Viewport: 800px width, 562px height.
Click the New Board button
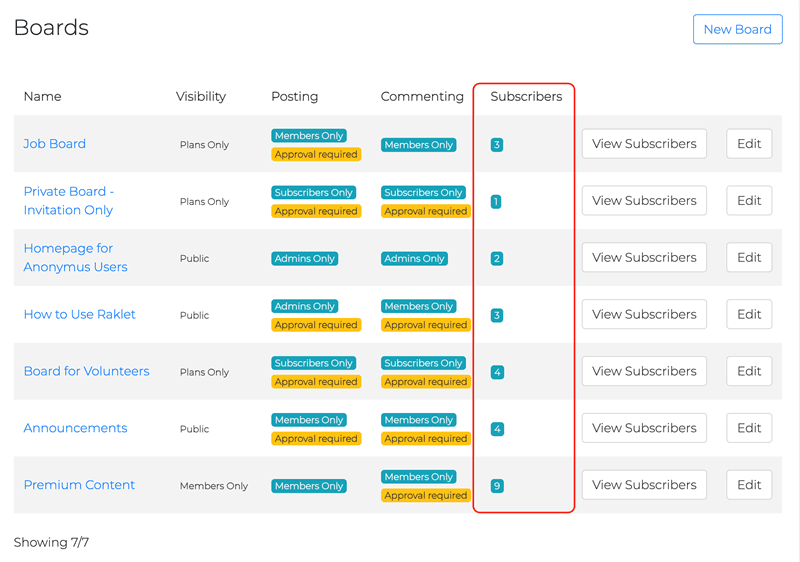737,29
